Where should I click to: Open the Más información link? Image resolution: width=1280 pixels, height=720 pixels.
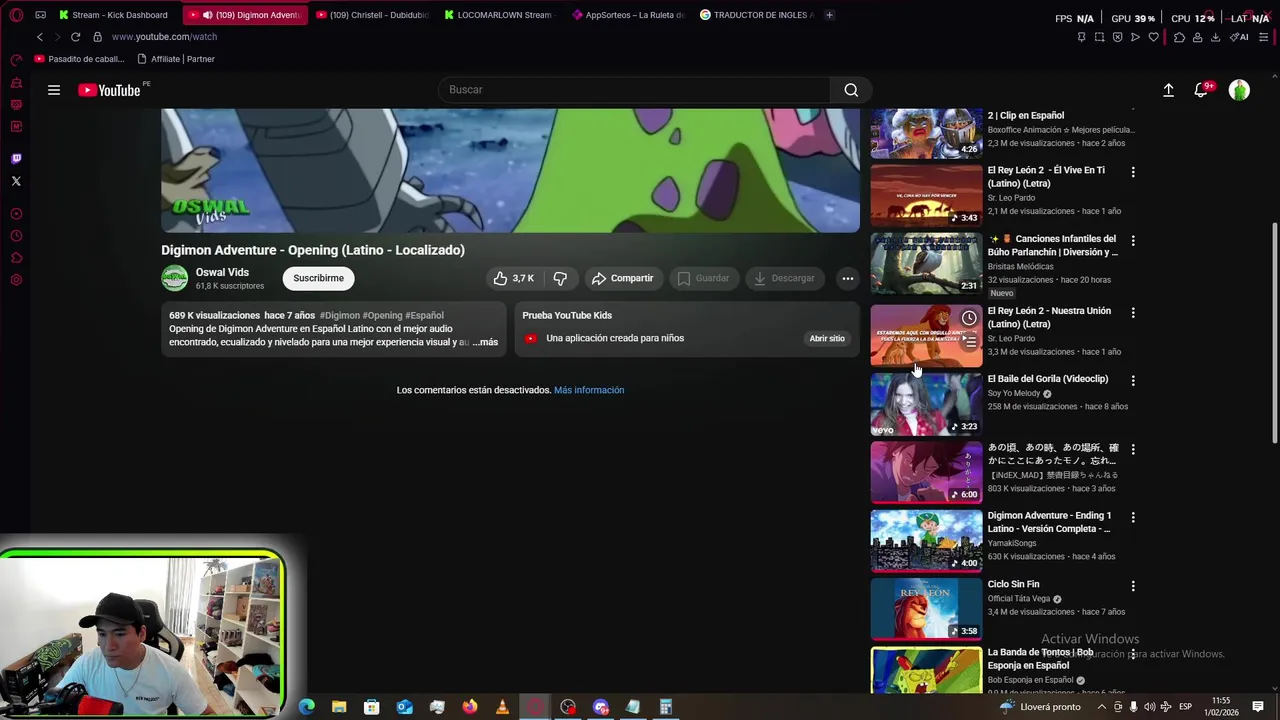[589, 390]
